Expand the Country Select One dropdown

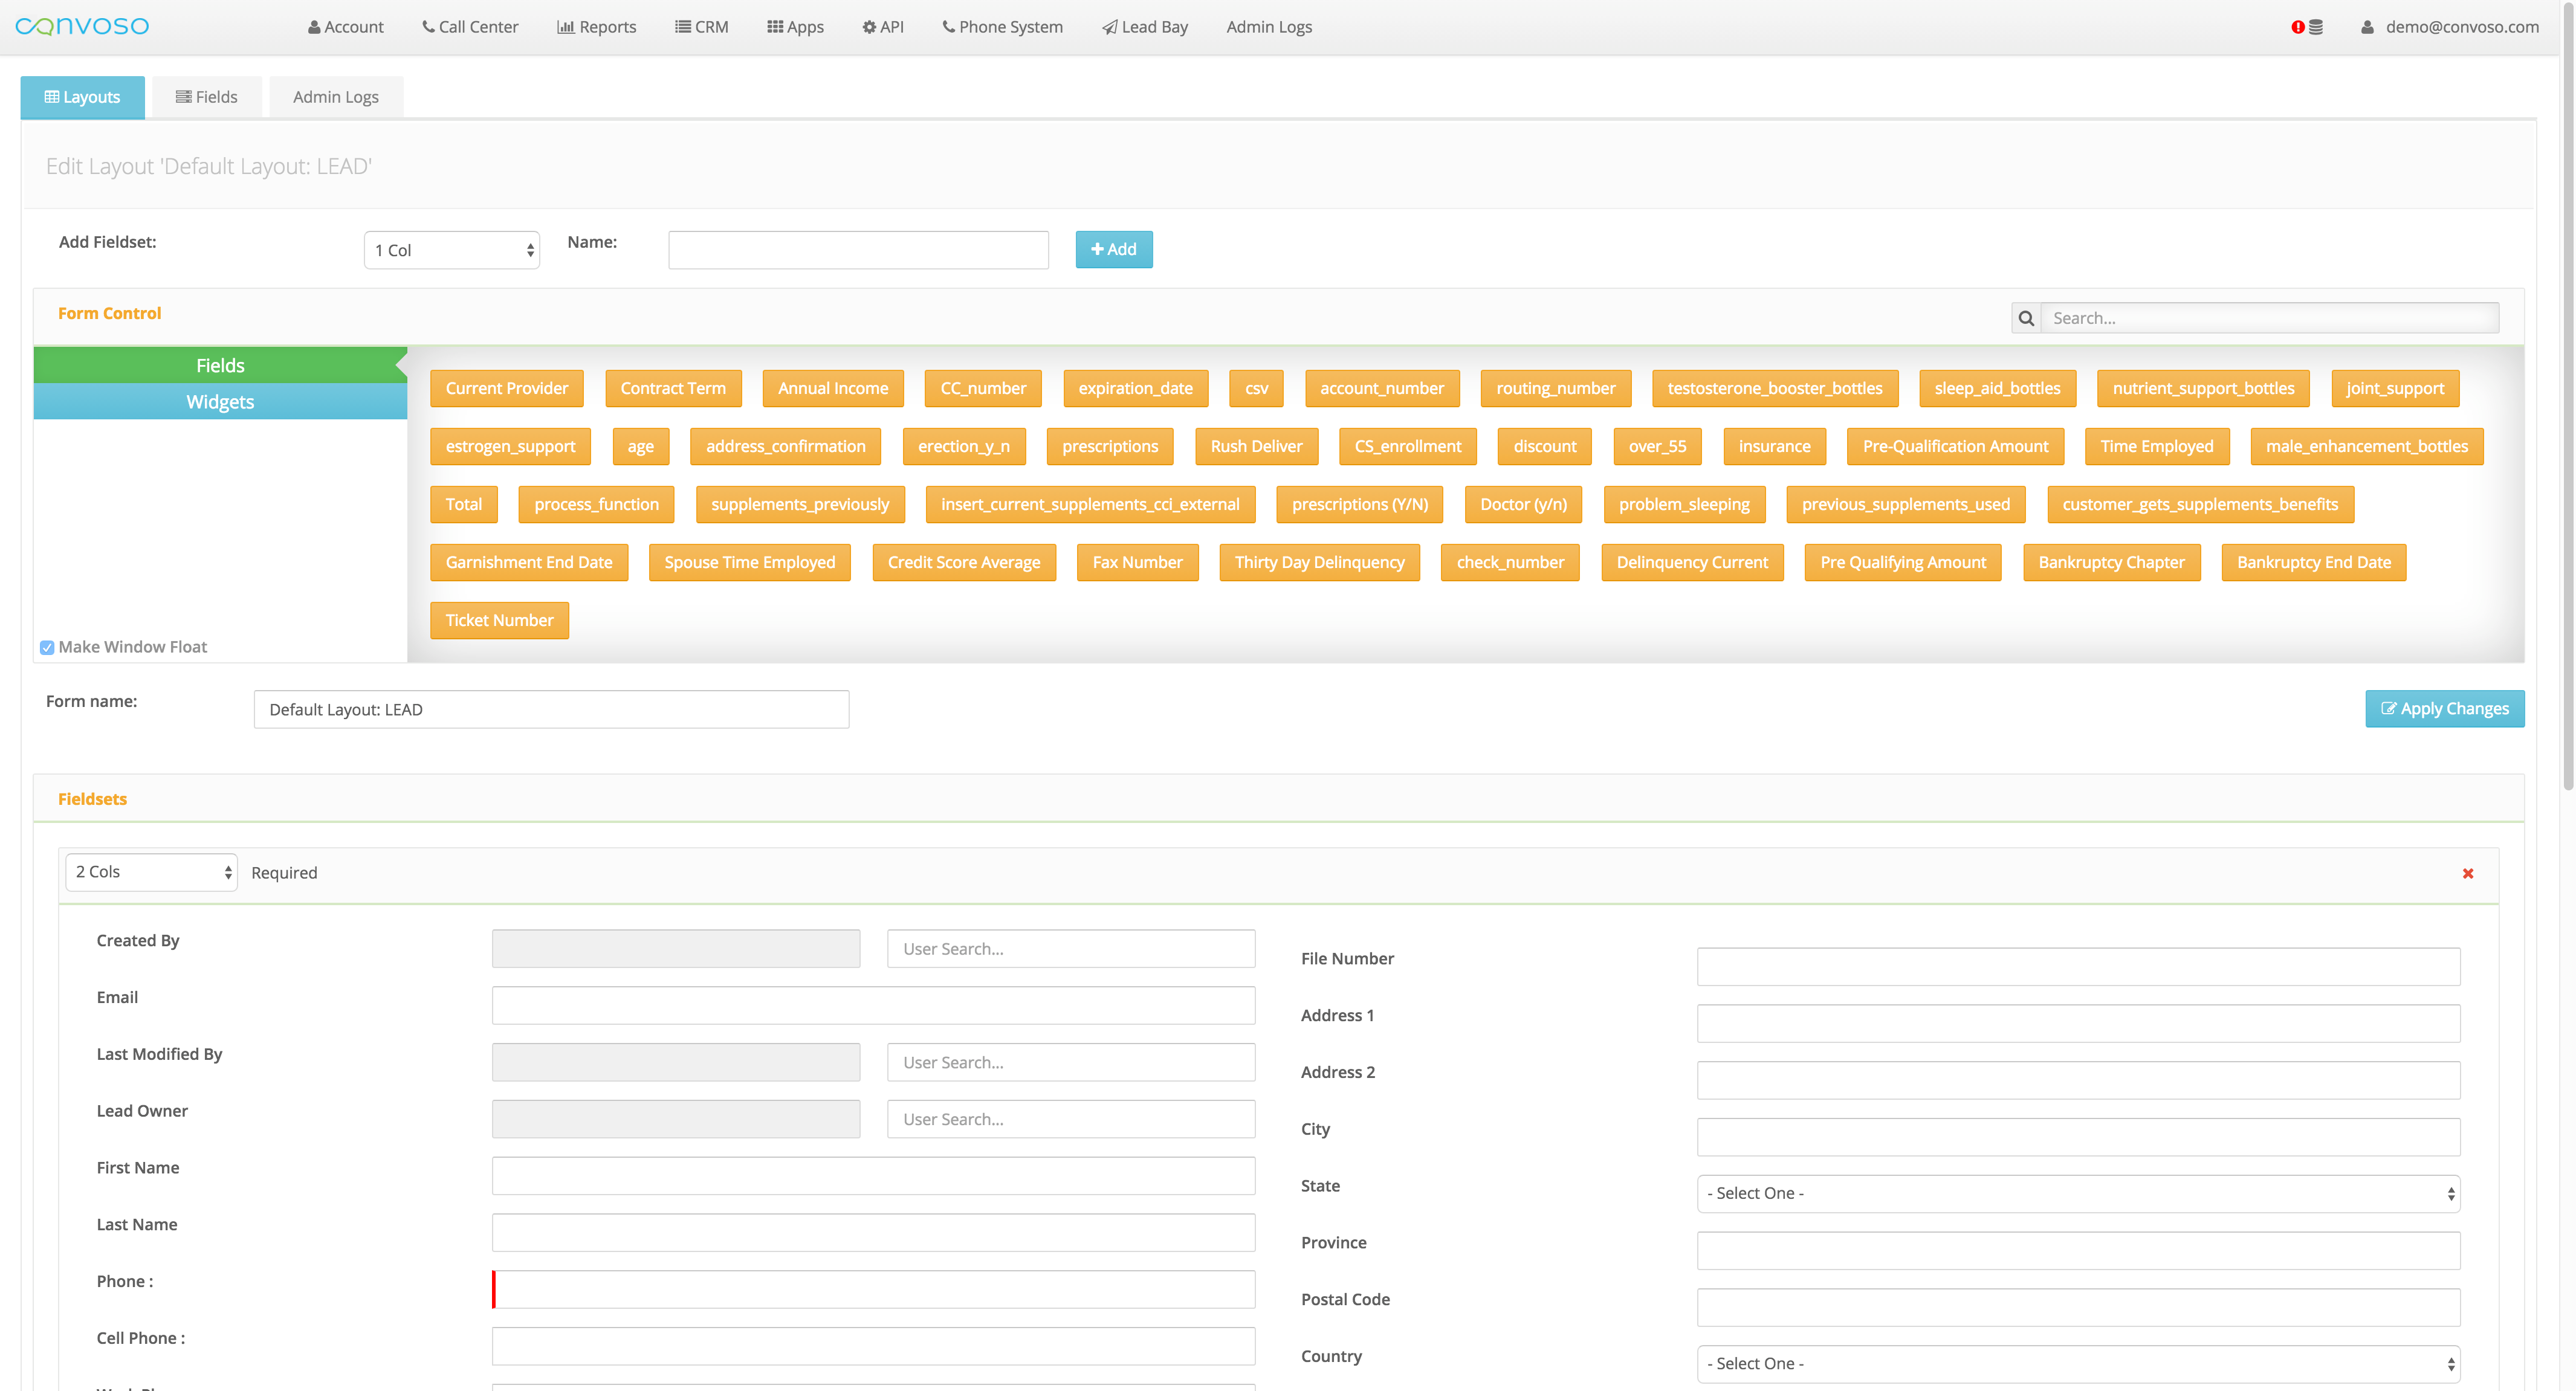point(2077,1363)
